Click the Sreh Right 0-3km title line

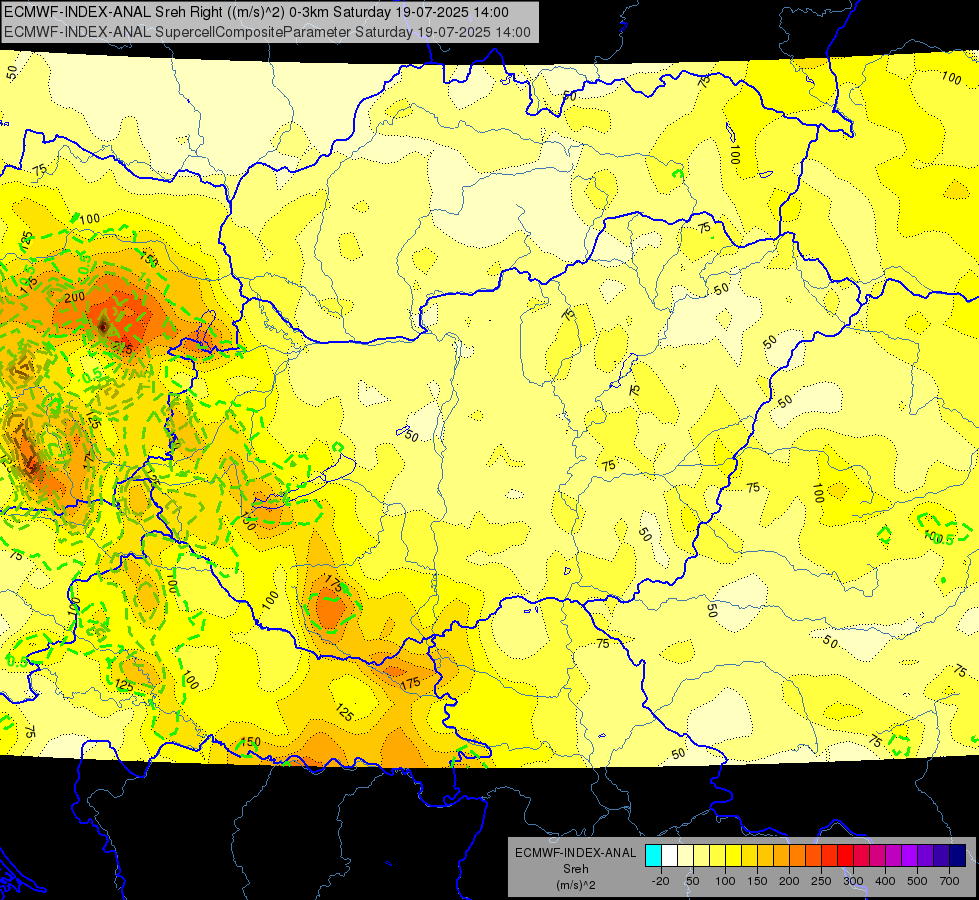(x=256, y=12)
